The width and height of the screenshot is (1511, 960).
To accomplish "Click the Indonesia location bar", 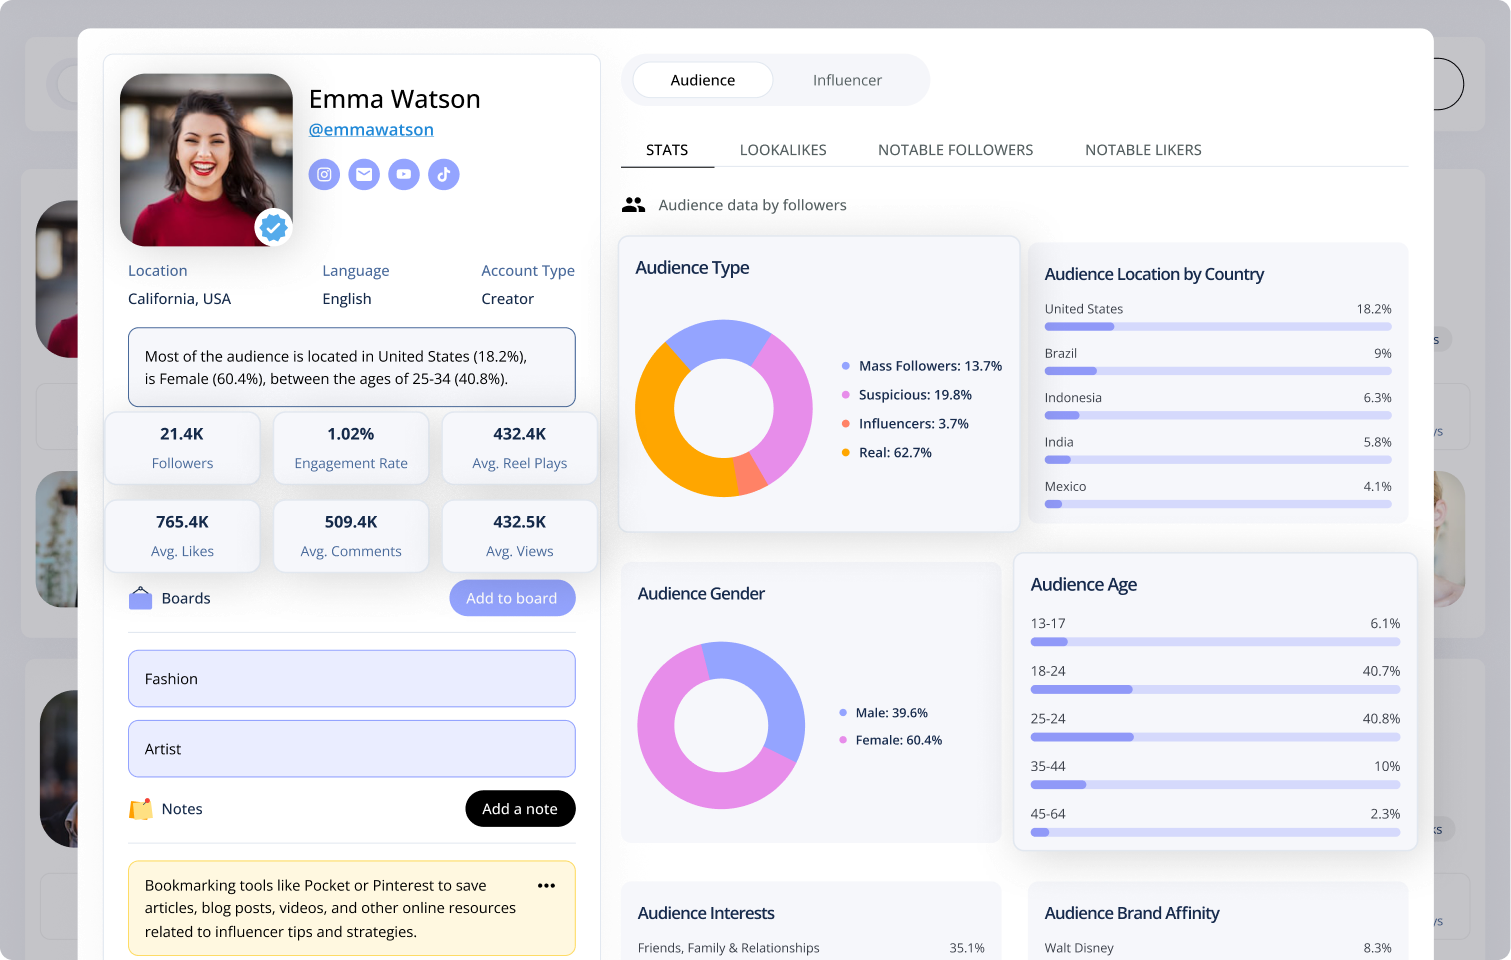I will coord(1218,415).
